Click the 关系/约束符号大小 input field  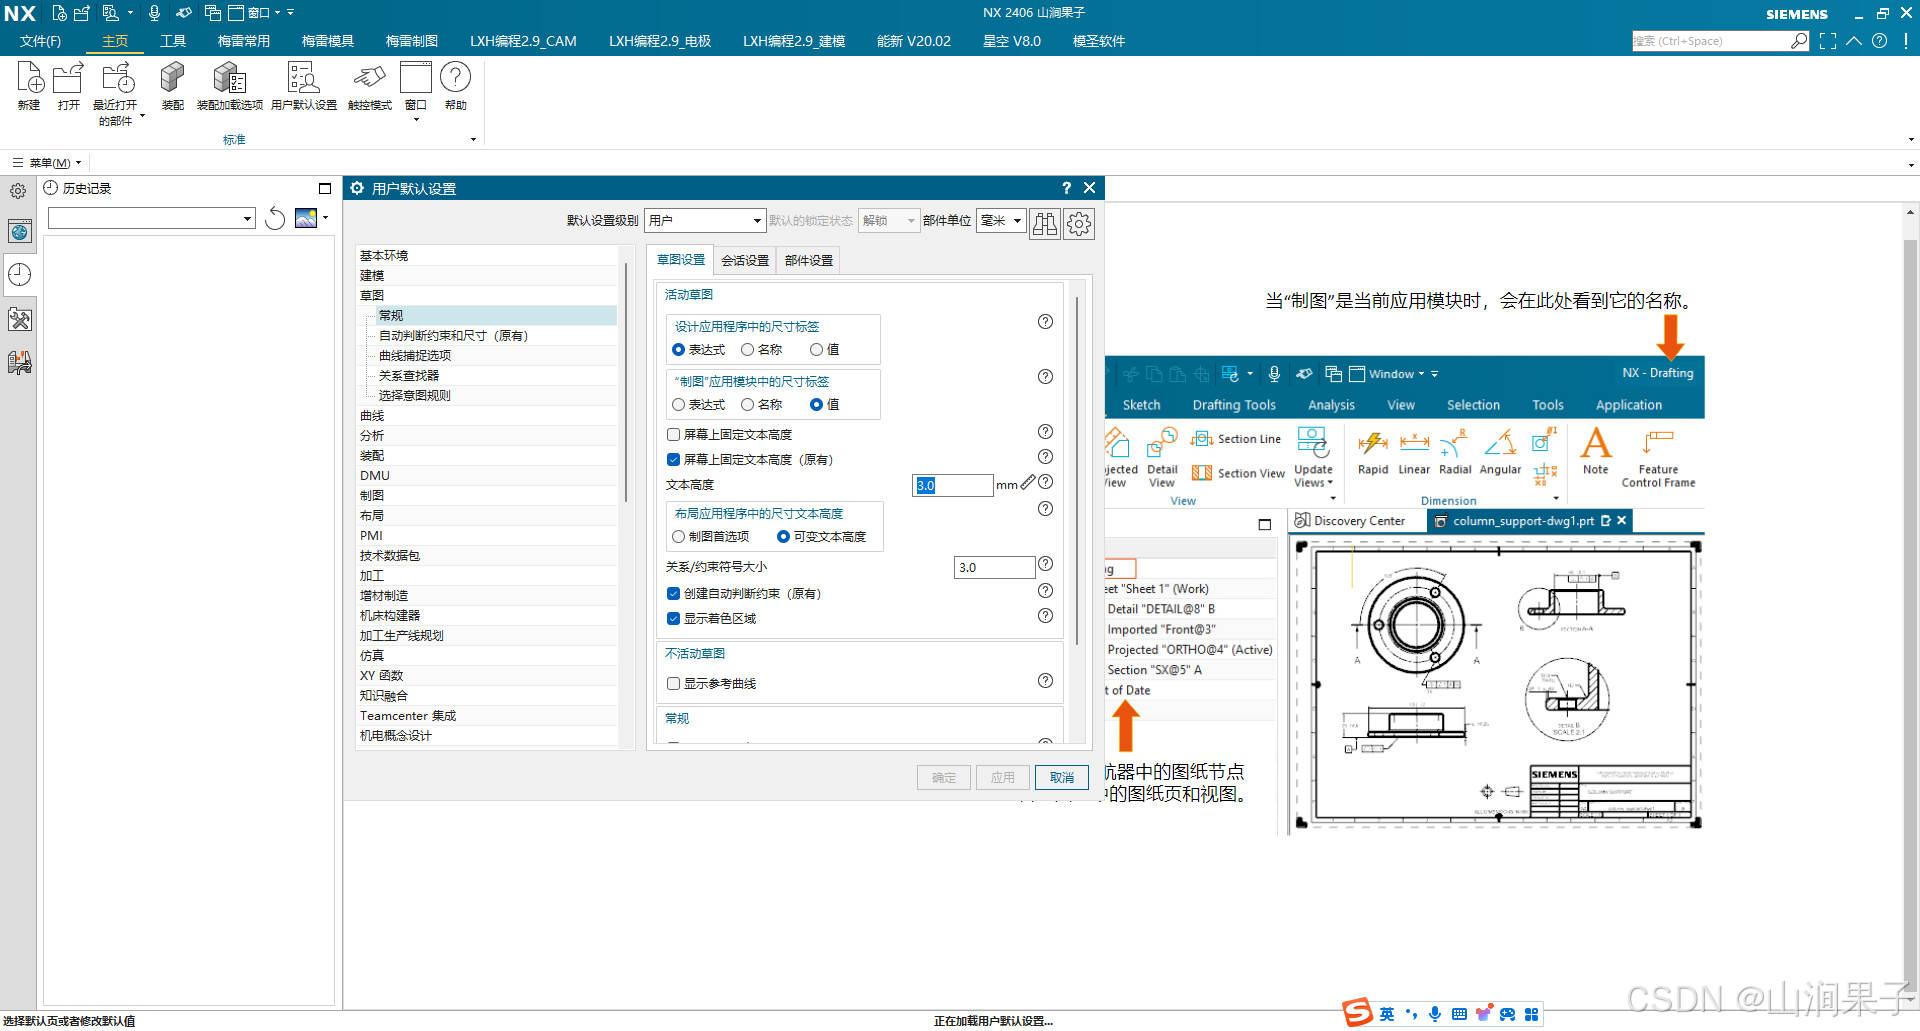995,568
